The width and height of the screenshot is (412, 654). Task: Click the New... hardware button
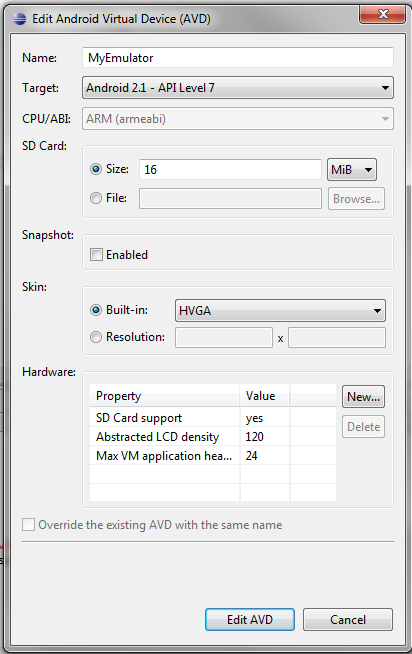click(363, 397)
